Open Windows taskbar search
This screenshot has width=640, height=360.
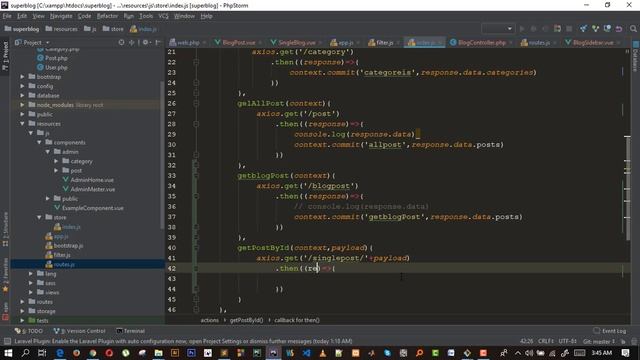[x=25, y=353]
